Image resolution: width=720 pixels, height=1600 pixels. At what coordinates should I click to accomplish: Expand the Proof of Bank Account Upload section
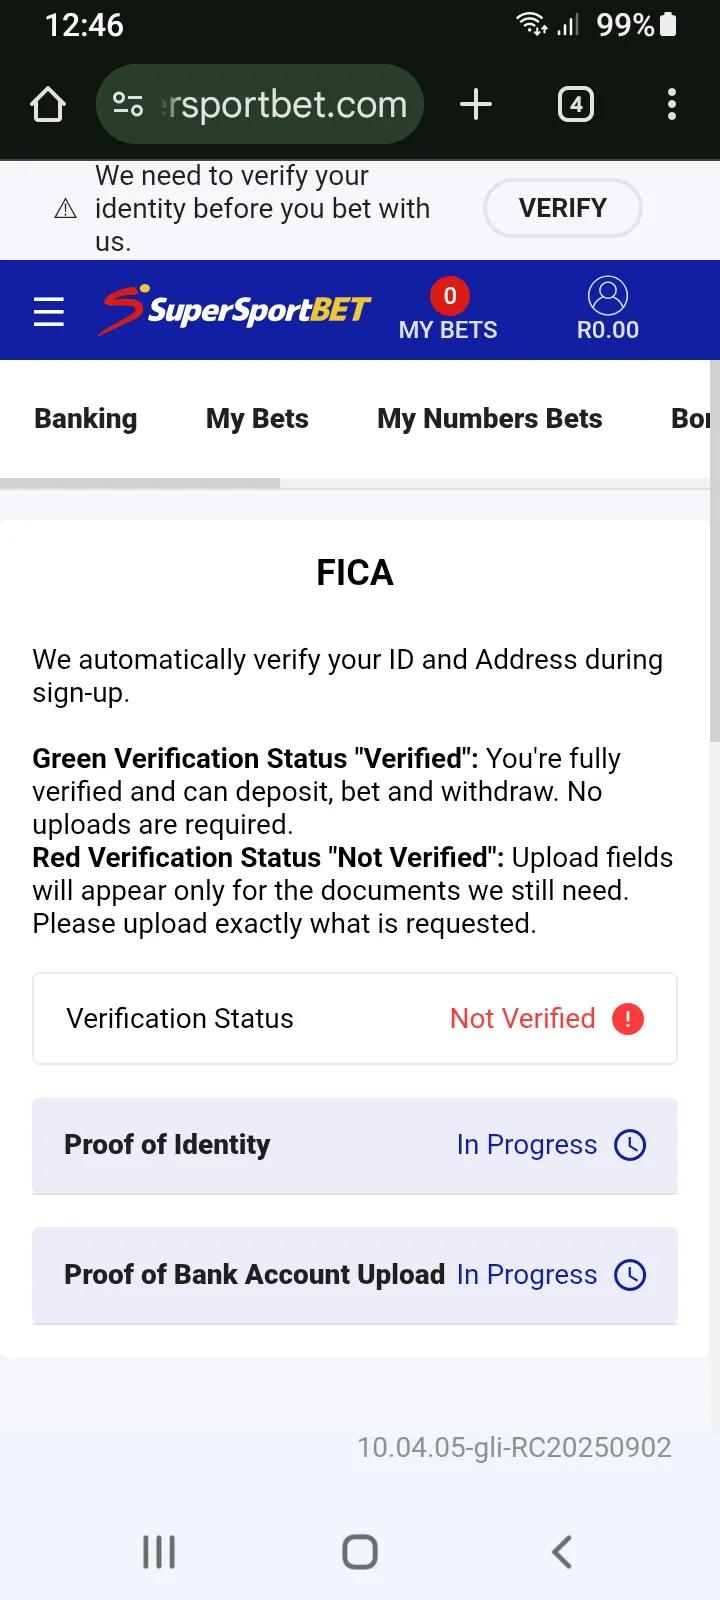tap(355, 1275)
